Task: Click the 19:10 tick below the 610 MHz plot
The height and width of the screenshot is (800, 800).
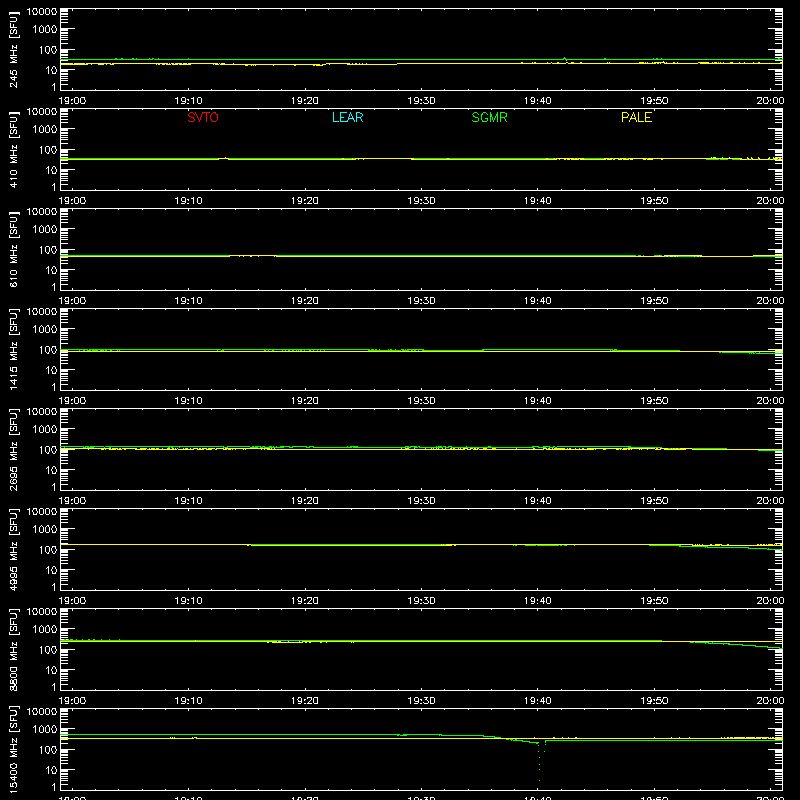Action: click(x=188, y=301)
